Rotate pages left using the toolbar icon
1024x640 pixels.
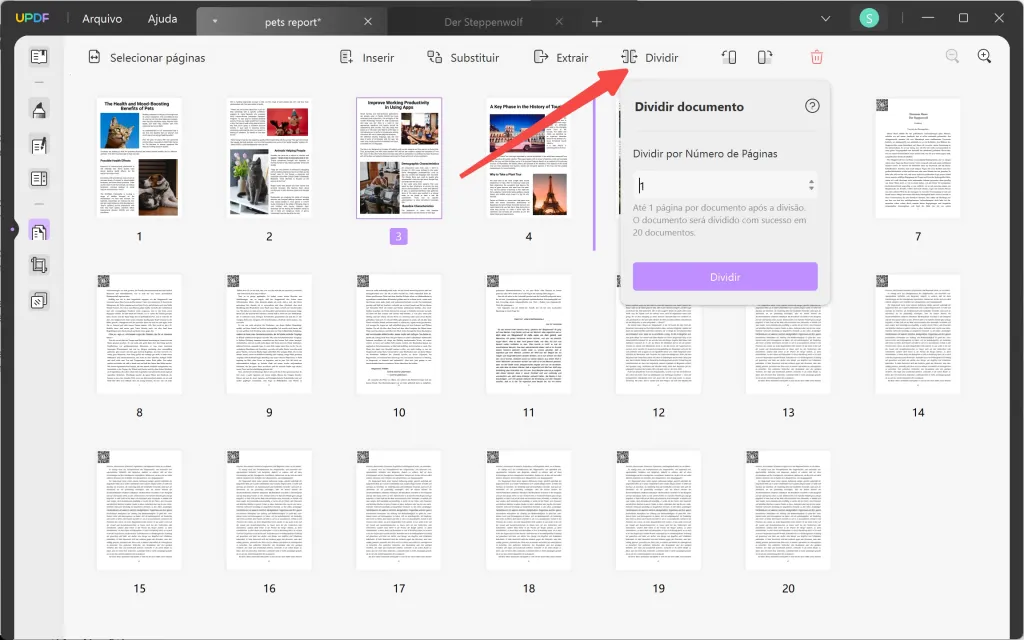coord(727,57)
